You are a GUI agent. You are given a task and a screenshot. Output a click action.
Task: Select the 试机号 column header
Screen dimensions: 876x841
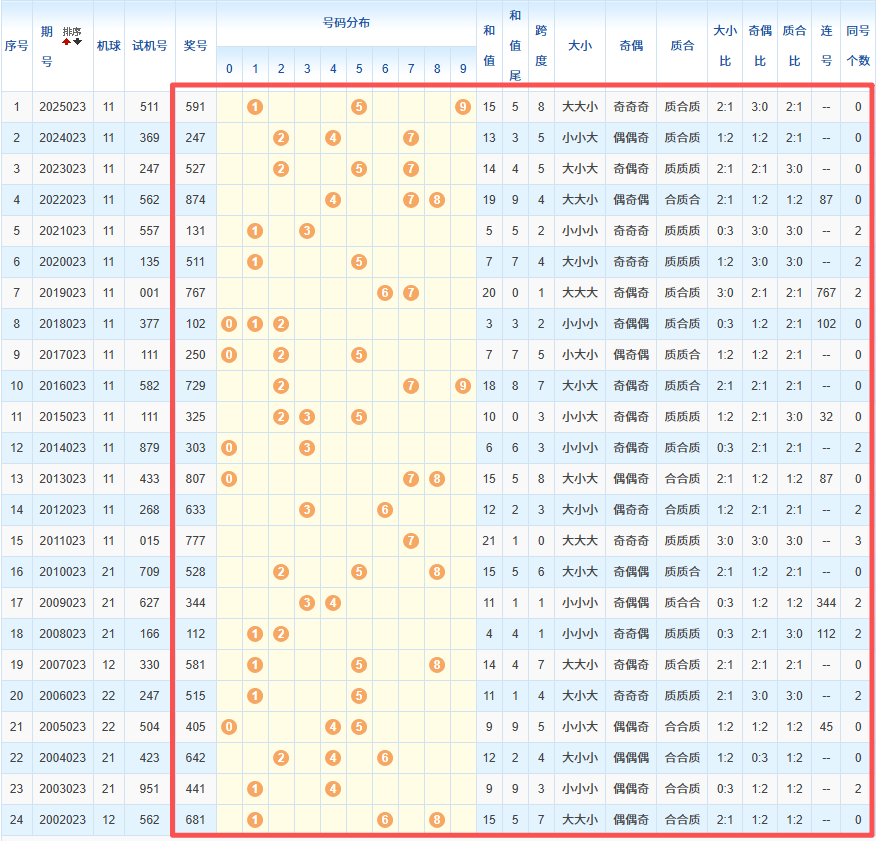click(149, 46)
